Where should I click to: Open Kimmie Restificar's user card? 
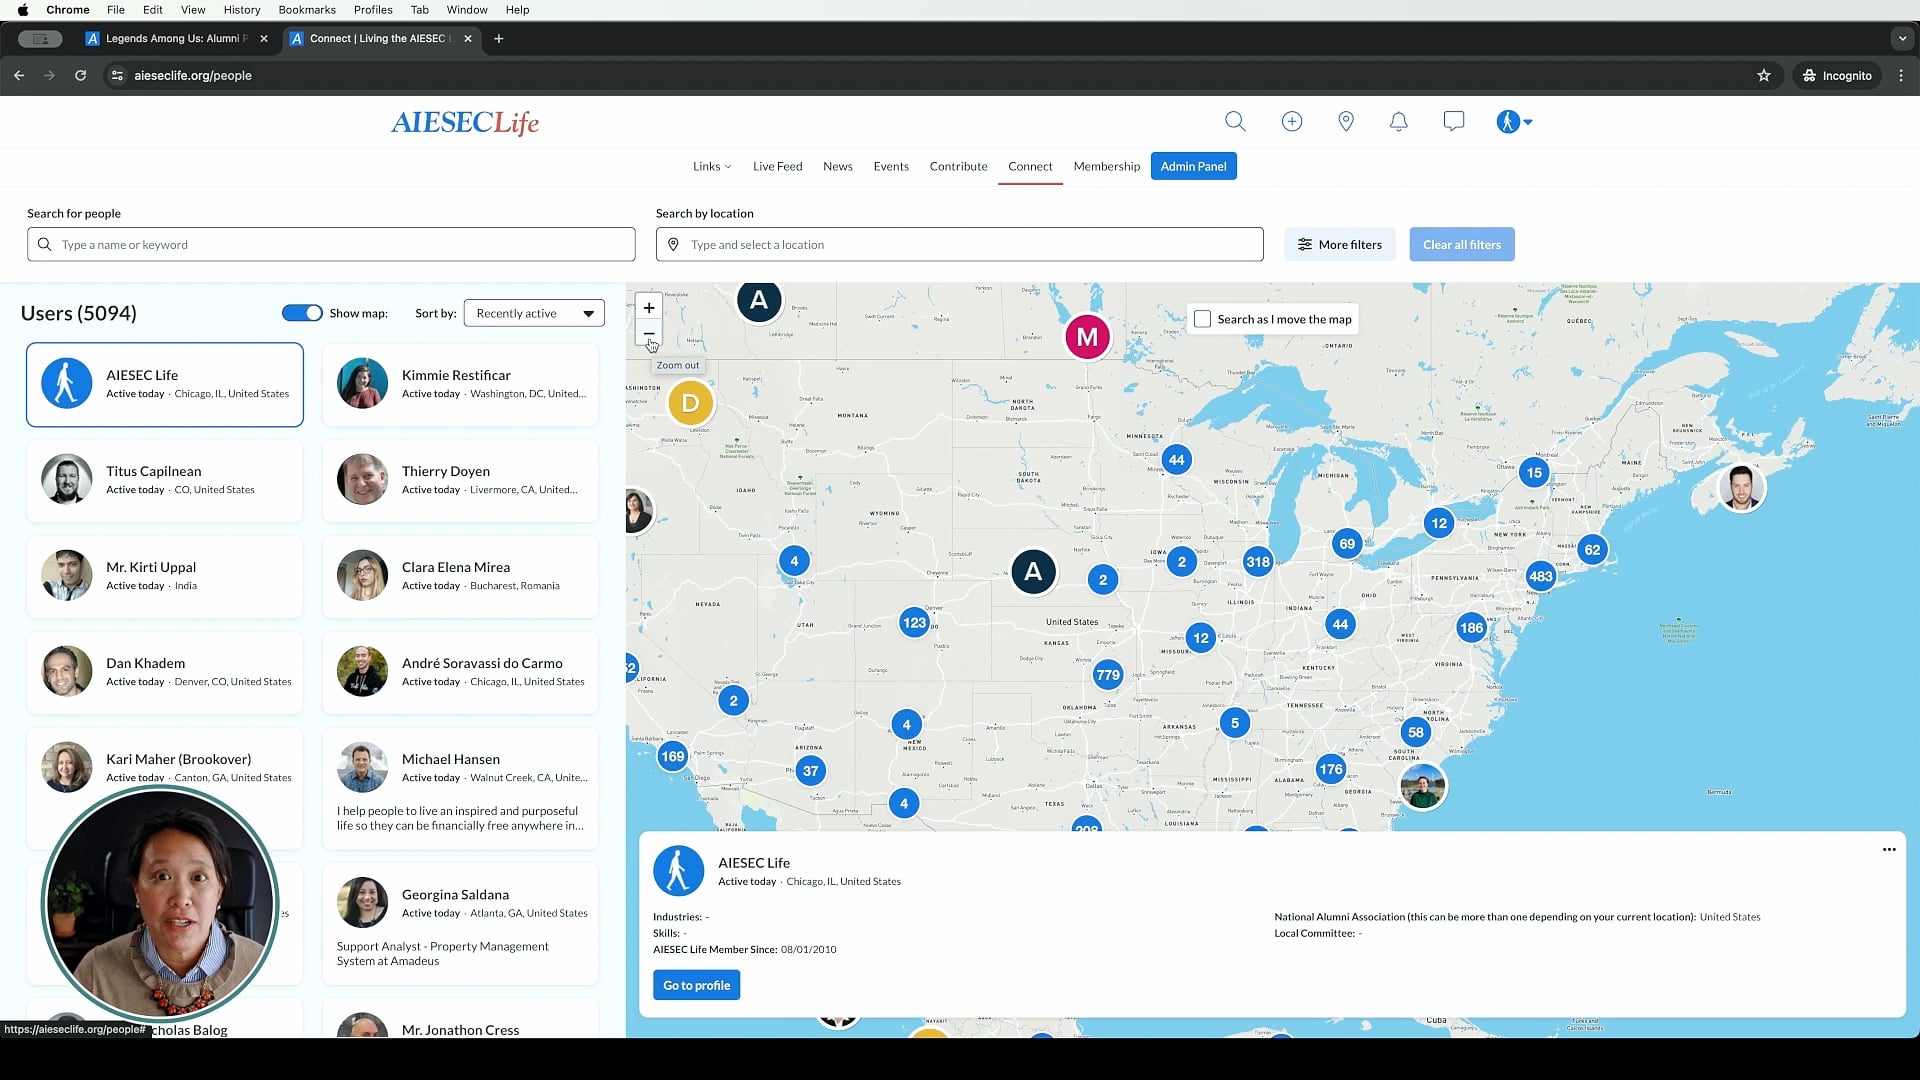coord(461,385)
